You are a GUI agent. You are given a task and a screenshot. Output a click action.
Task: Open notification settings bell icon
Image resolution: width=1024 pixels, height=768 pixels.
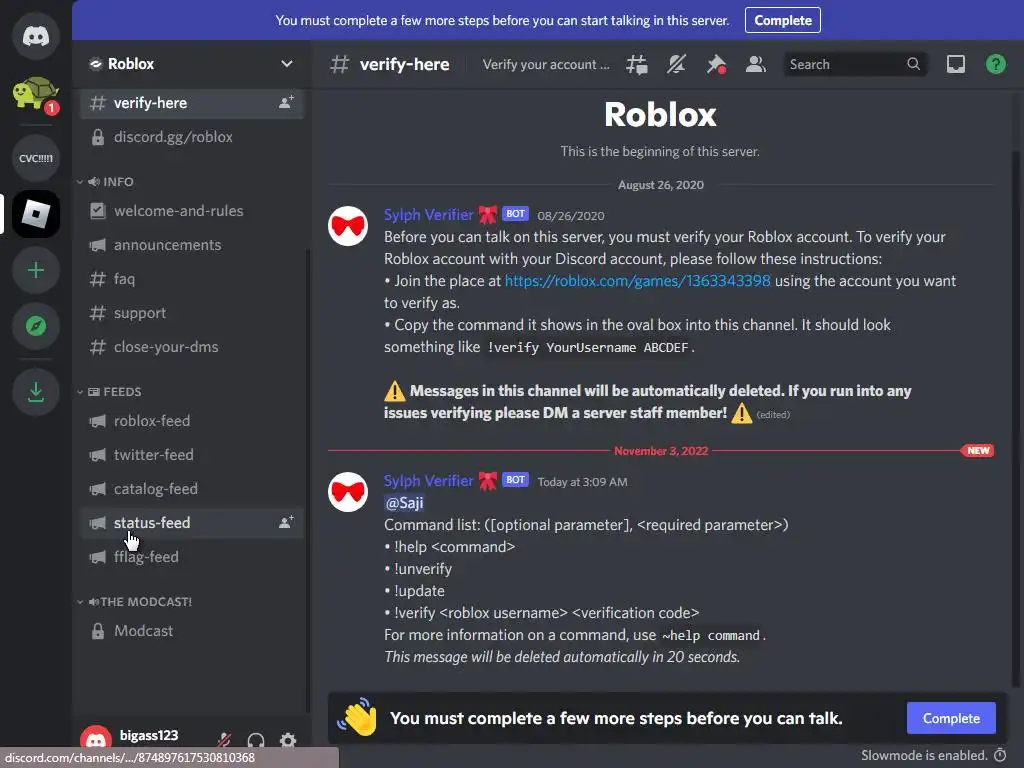677,64
